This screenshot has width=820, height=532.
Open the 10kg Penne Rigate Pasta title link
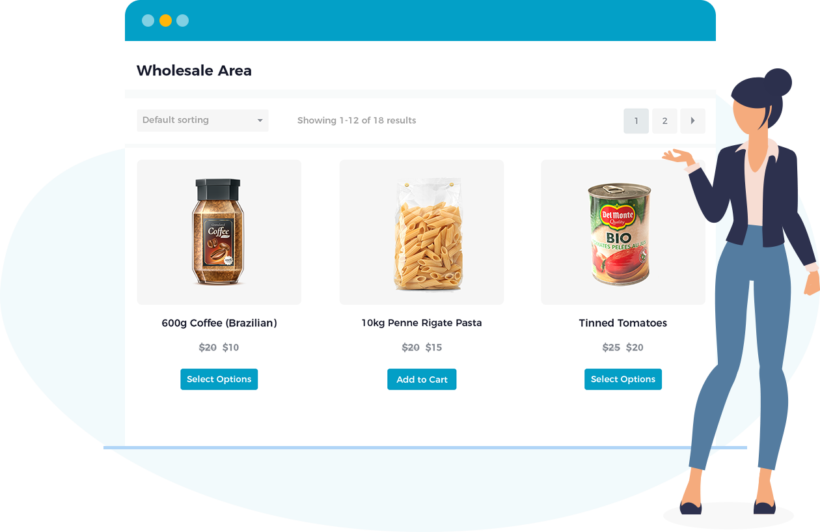coord(422,323)
